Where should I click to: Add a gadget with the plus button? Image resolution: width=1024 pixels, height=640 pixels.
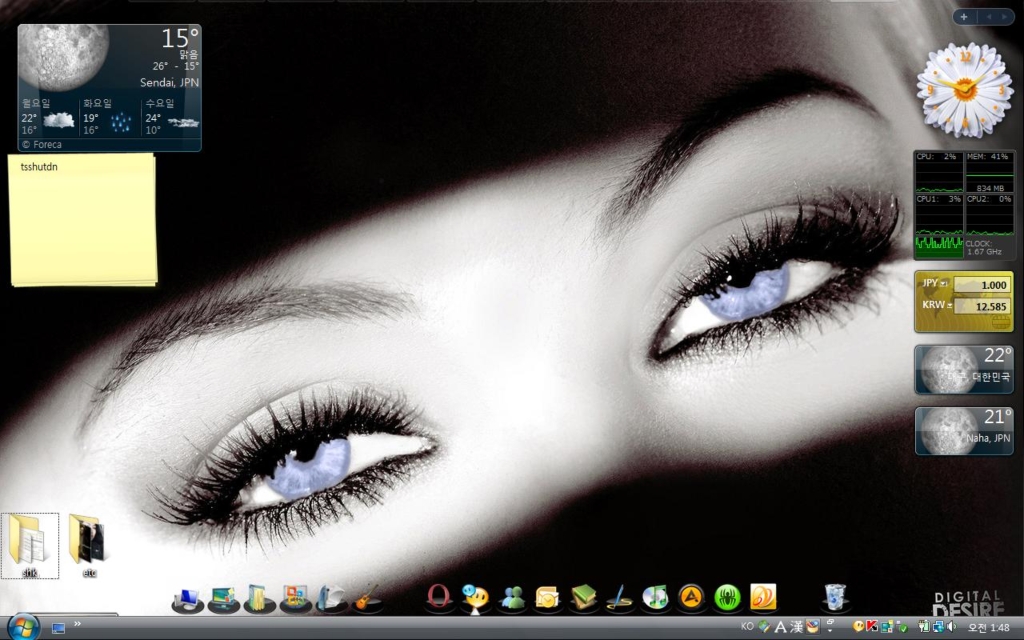(x=964, y=17)
